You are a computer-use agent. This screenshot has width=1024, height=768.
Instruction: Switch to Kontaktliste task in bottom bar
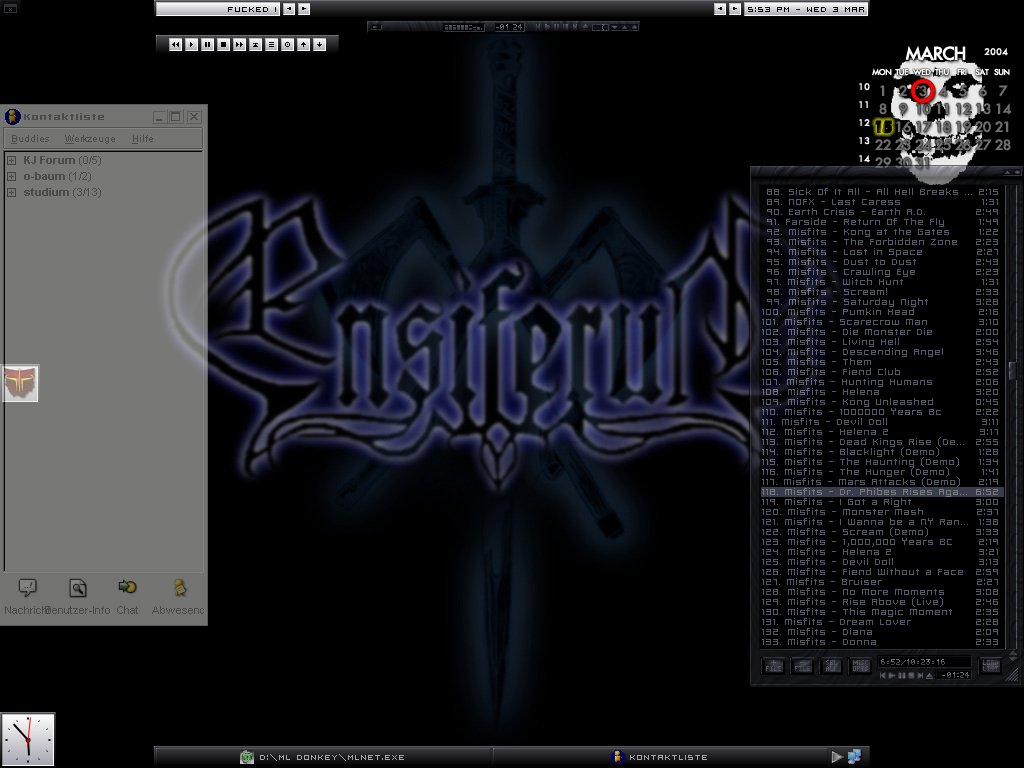click(660, 757)
